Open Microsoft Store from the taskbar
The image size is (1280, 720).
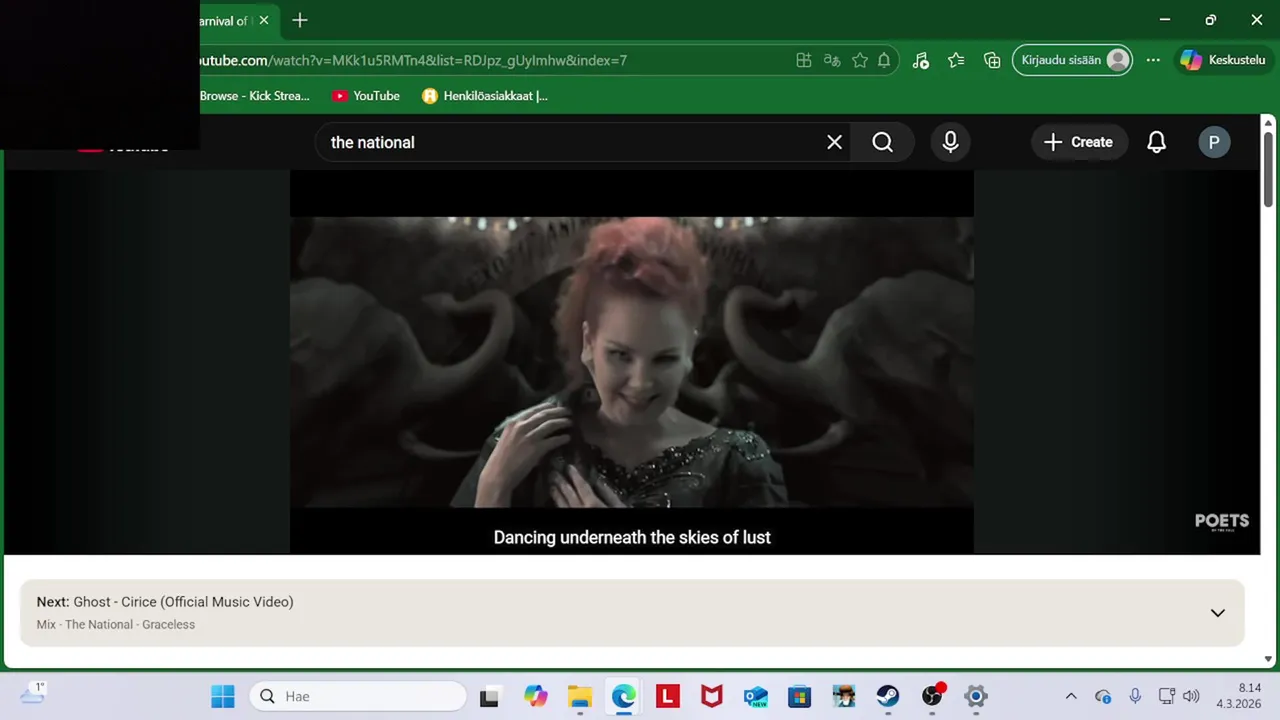(799, 696)
